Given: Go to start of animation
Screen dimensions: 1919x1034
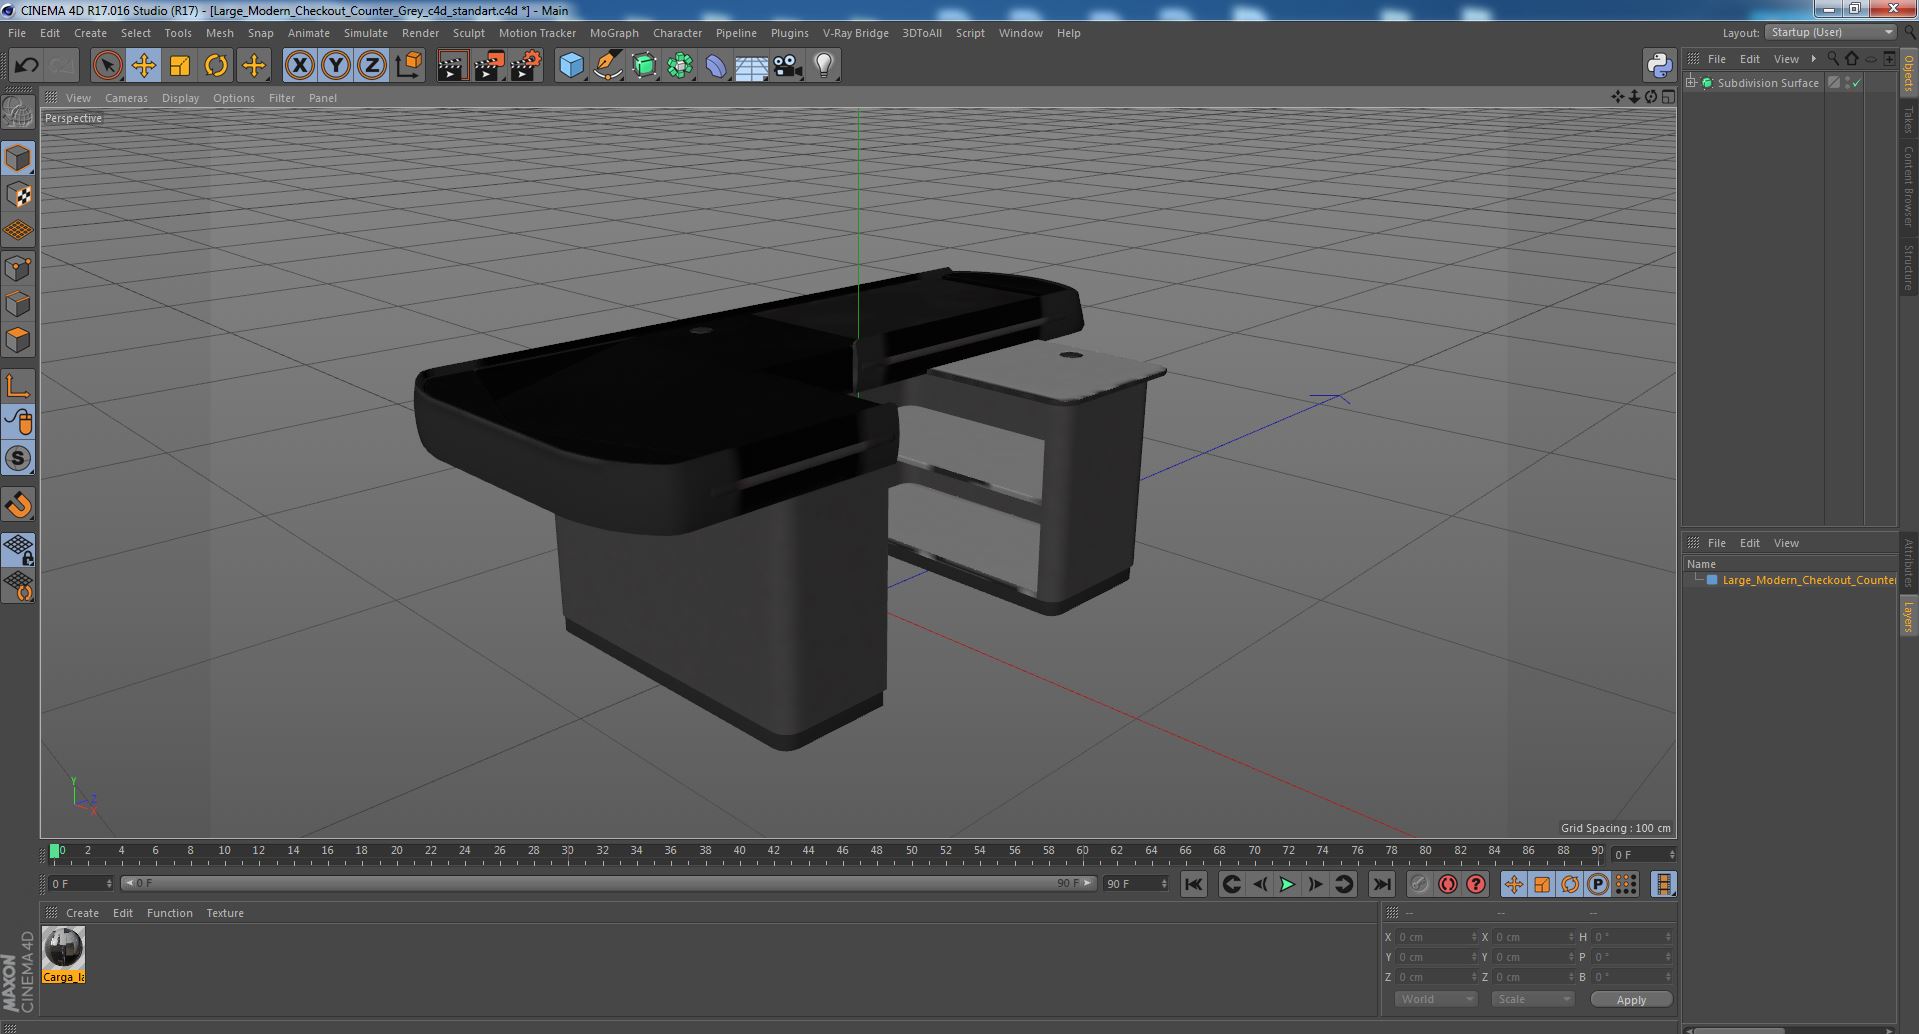Looking at the screenshot, I should click(x=1193, y=884).
